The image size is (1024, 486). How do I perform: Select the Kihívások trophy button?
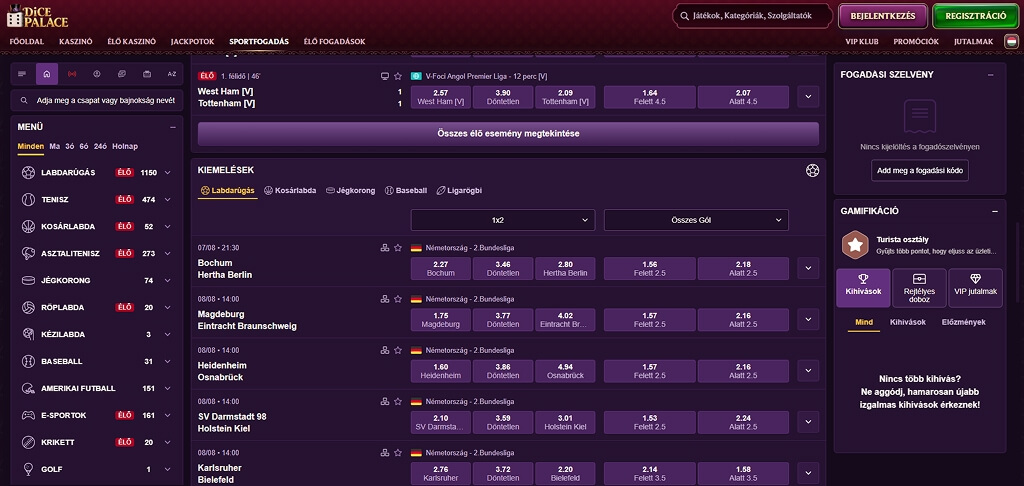(863, 287)
